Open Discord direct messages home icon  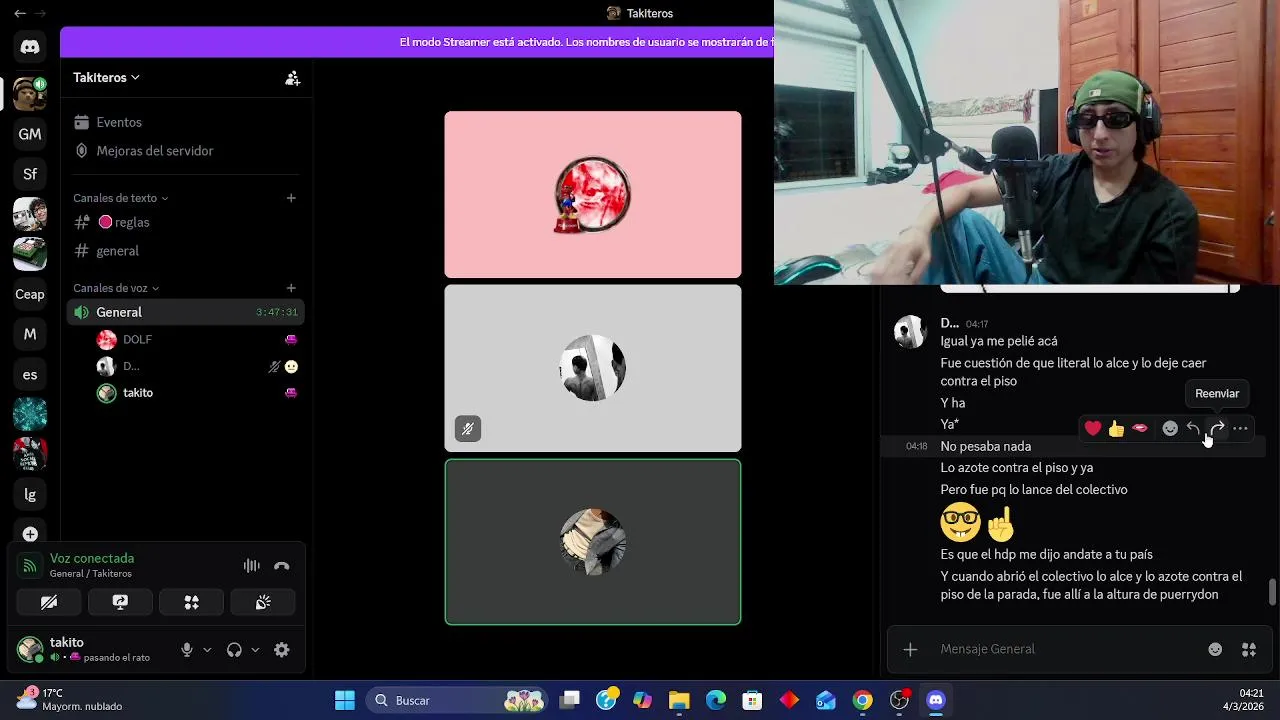[x=30, y=46]
